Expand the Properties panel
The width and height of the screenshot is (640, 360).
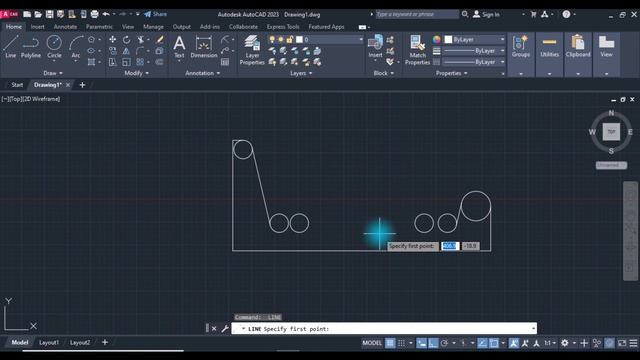click(451, 73)
